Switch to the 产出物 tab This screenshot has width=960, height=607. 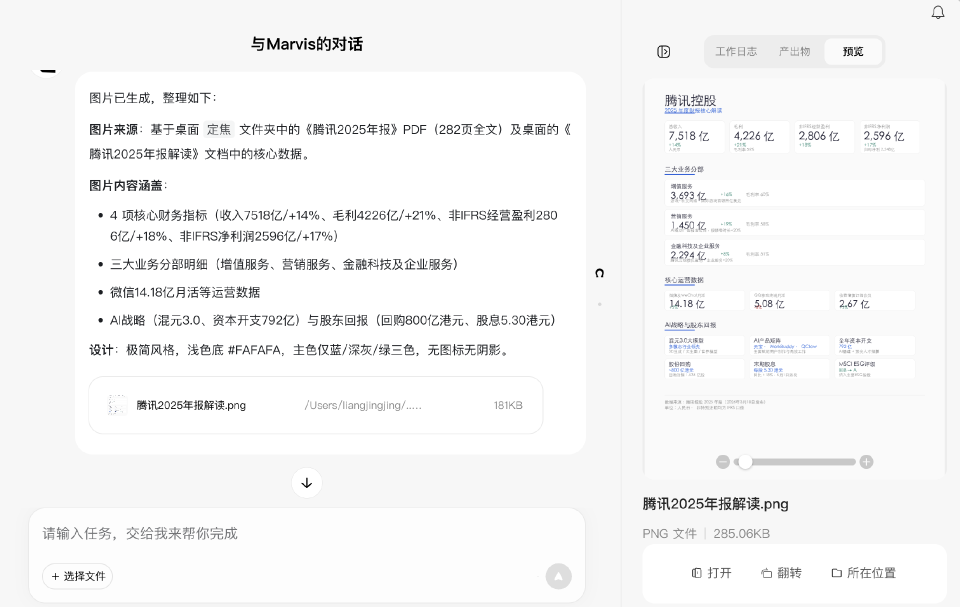point(794,51)
